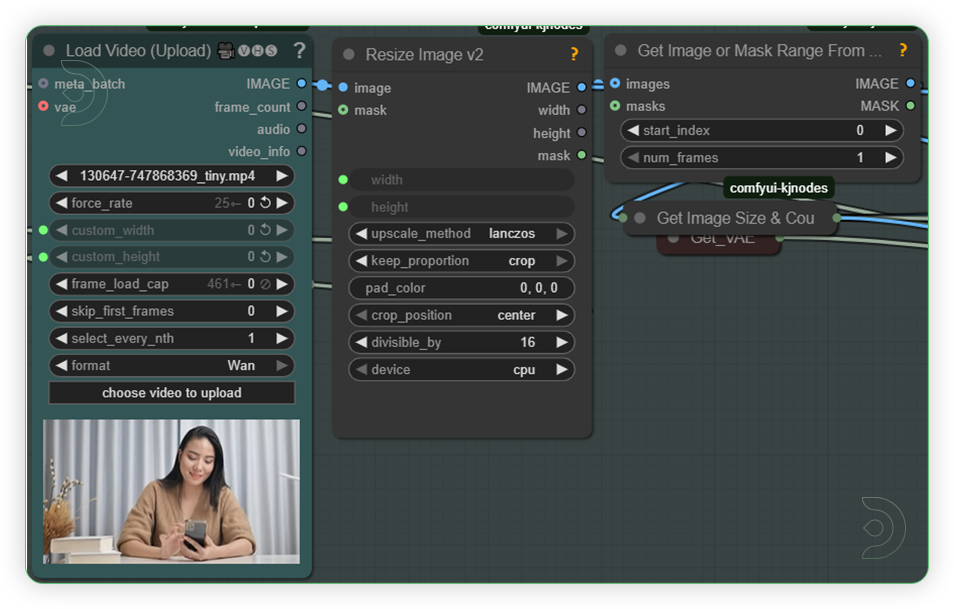Reset custom_height with the reset icon
Viewport: 954px width, 609px height.
click(265, 257)
